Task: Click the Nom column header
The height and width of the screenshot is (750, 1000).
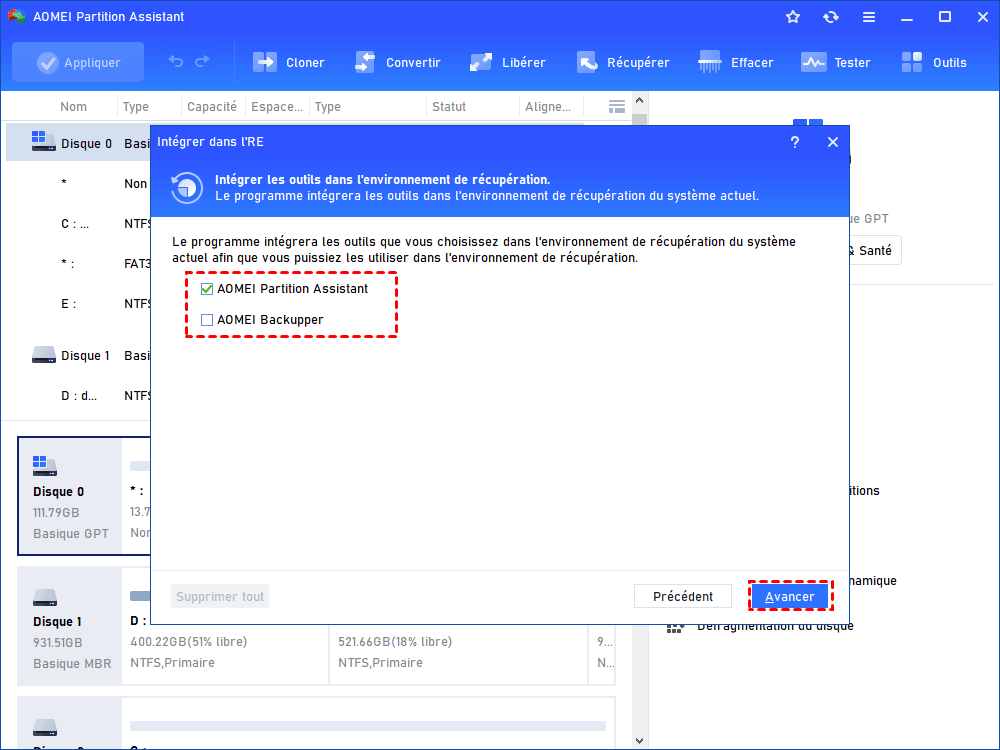Action: [x=73, y=107]
